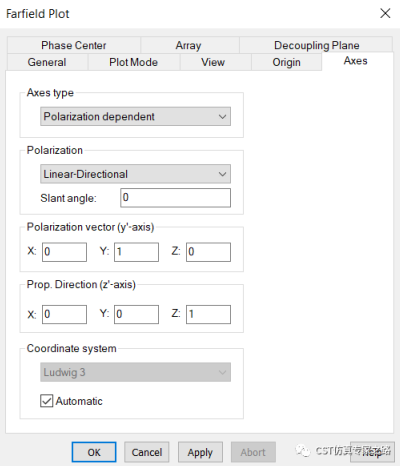This screenshot has height=466, width=400.
Task: Switch to the Origin tab
Action: pos(287,62)
